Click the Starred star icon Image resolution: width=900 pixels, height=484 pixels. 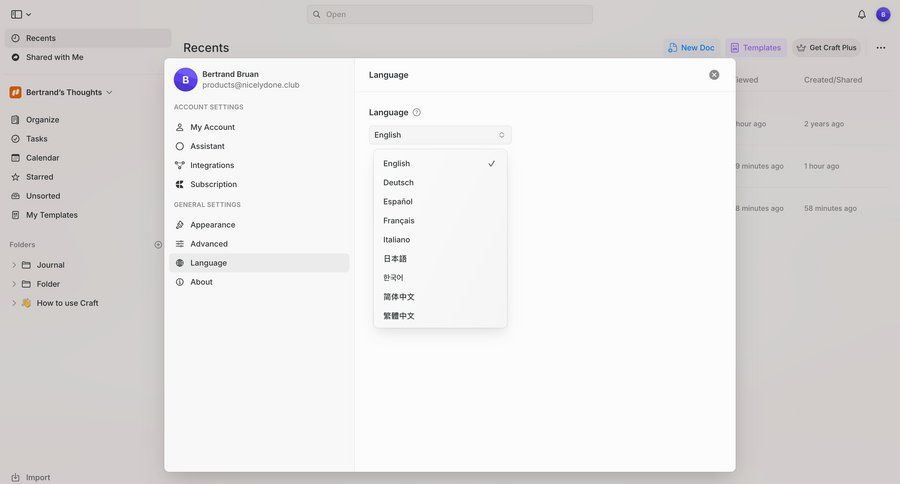pyautogui.click(x=15, y=177)
